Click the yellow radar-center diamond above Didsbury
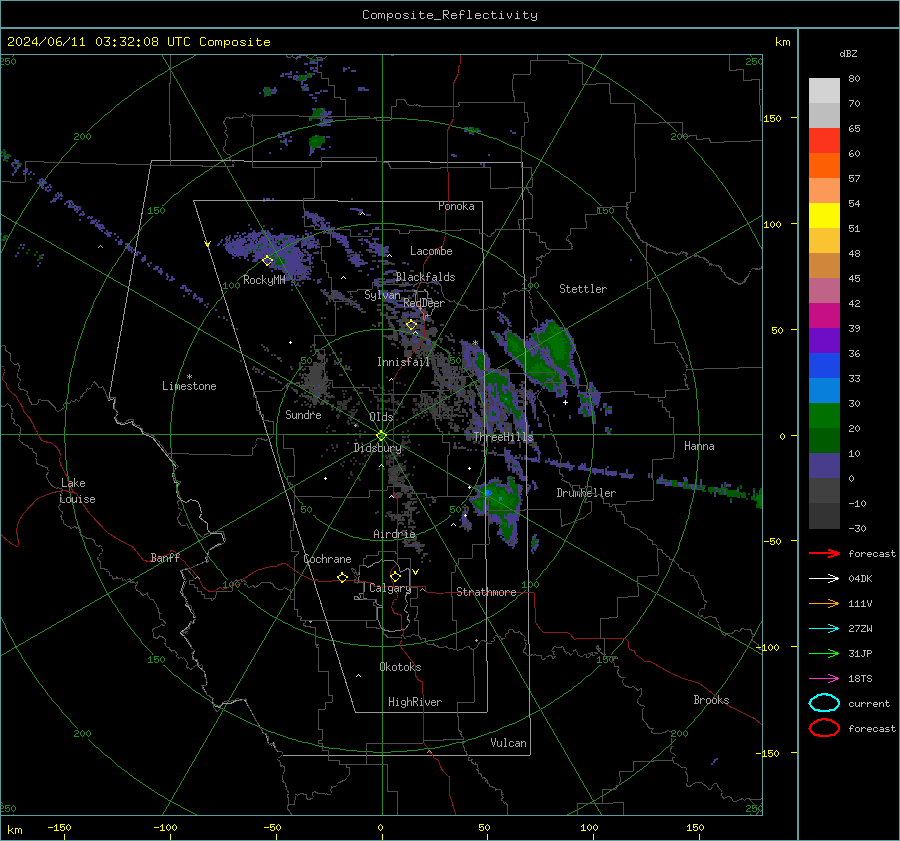 pyautogui.click(x=381, y=436)
